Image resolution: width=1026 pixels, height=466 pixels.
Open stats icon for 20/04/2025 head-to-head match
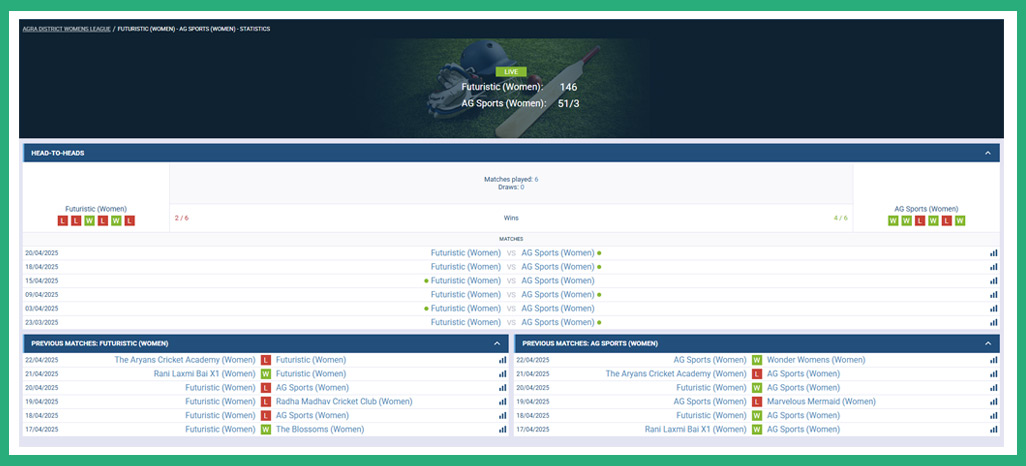(x=993, y=253)
